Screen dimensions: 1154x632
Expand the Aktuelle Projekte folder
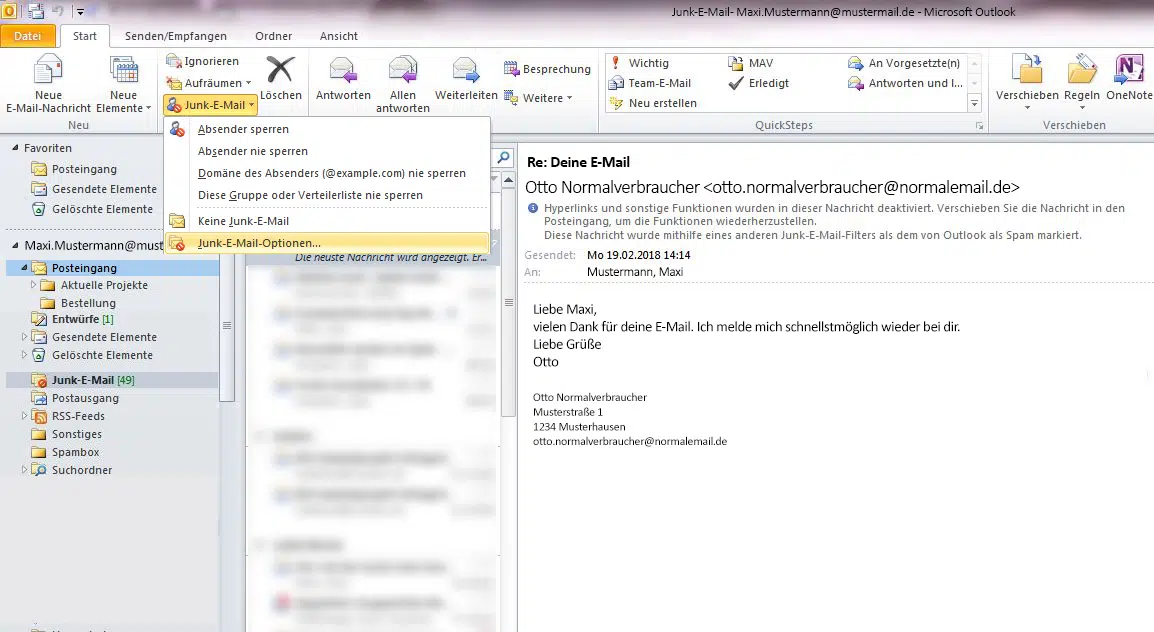[33, 285]
